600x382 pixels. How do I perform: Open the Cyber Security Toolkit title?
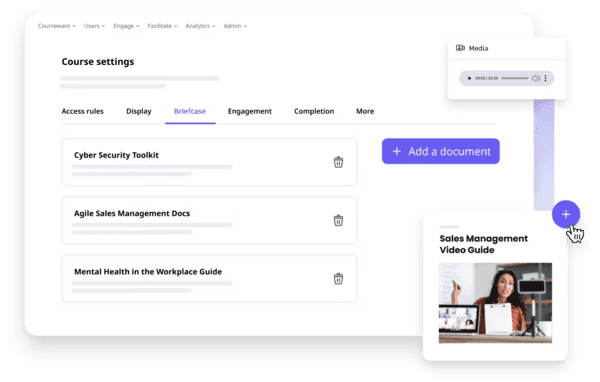point(116,155)
